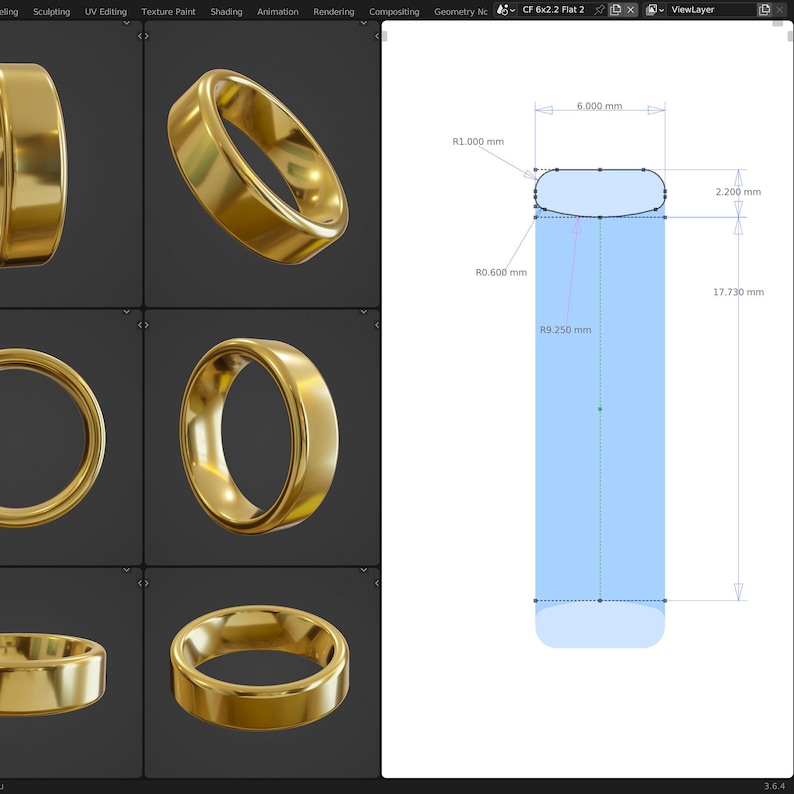794x794 pixels.
Task: Open the scene browse dropdown icon
Action: click(x=505, y=10)
